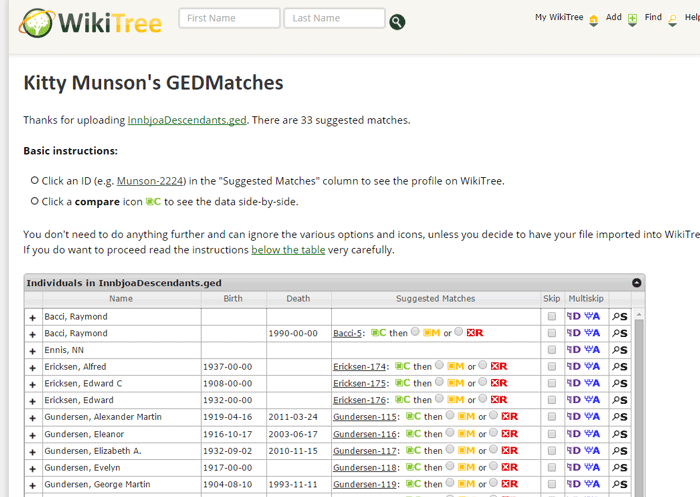
Task: Click the compare C icon for Gundersen-117
Action: 413,451
